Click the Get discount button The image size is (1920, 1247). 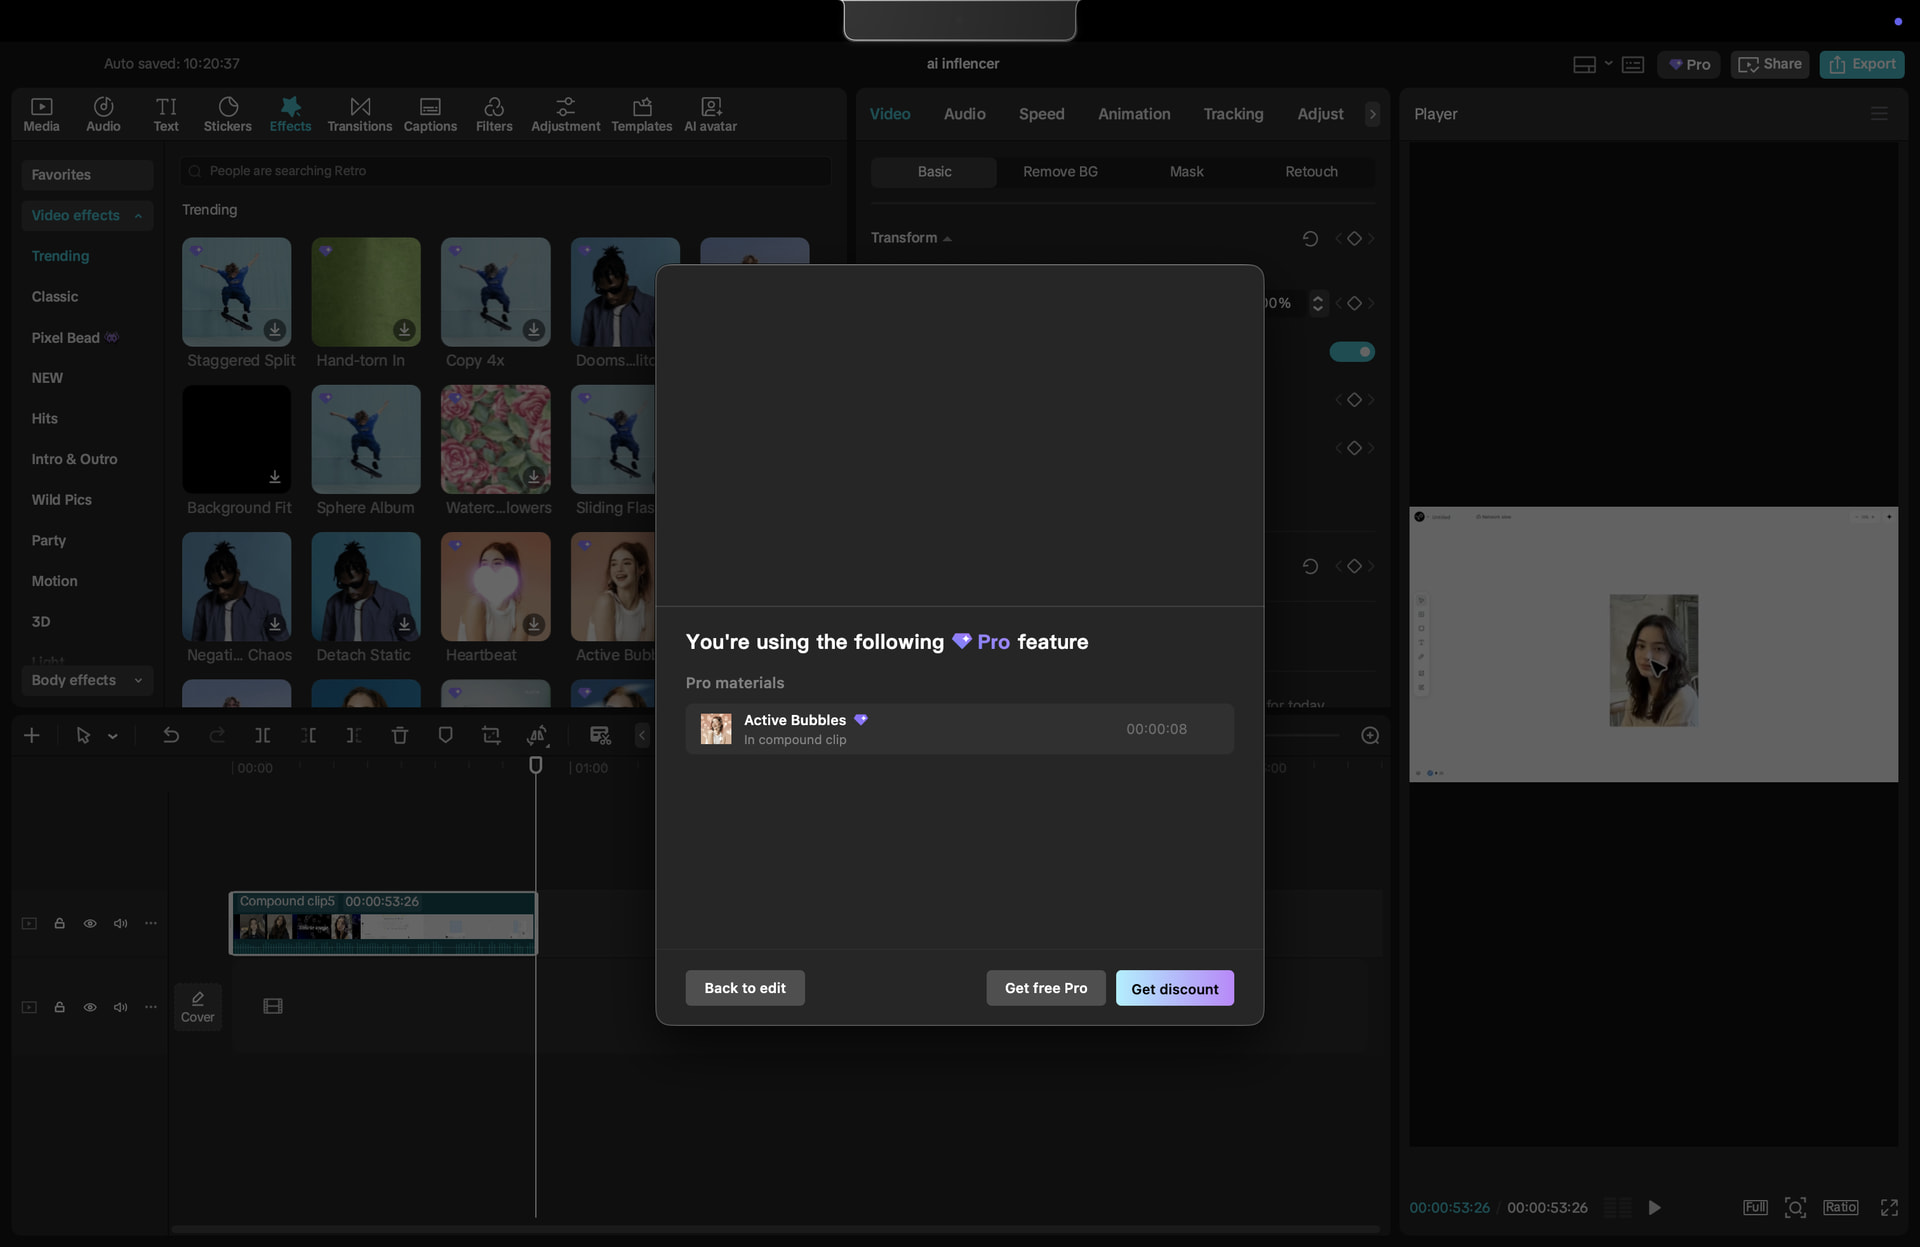[x=1174, y=988]
